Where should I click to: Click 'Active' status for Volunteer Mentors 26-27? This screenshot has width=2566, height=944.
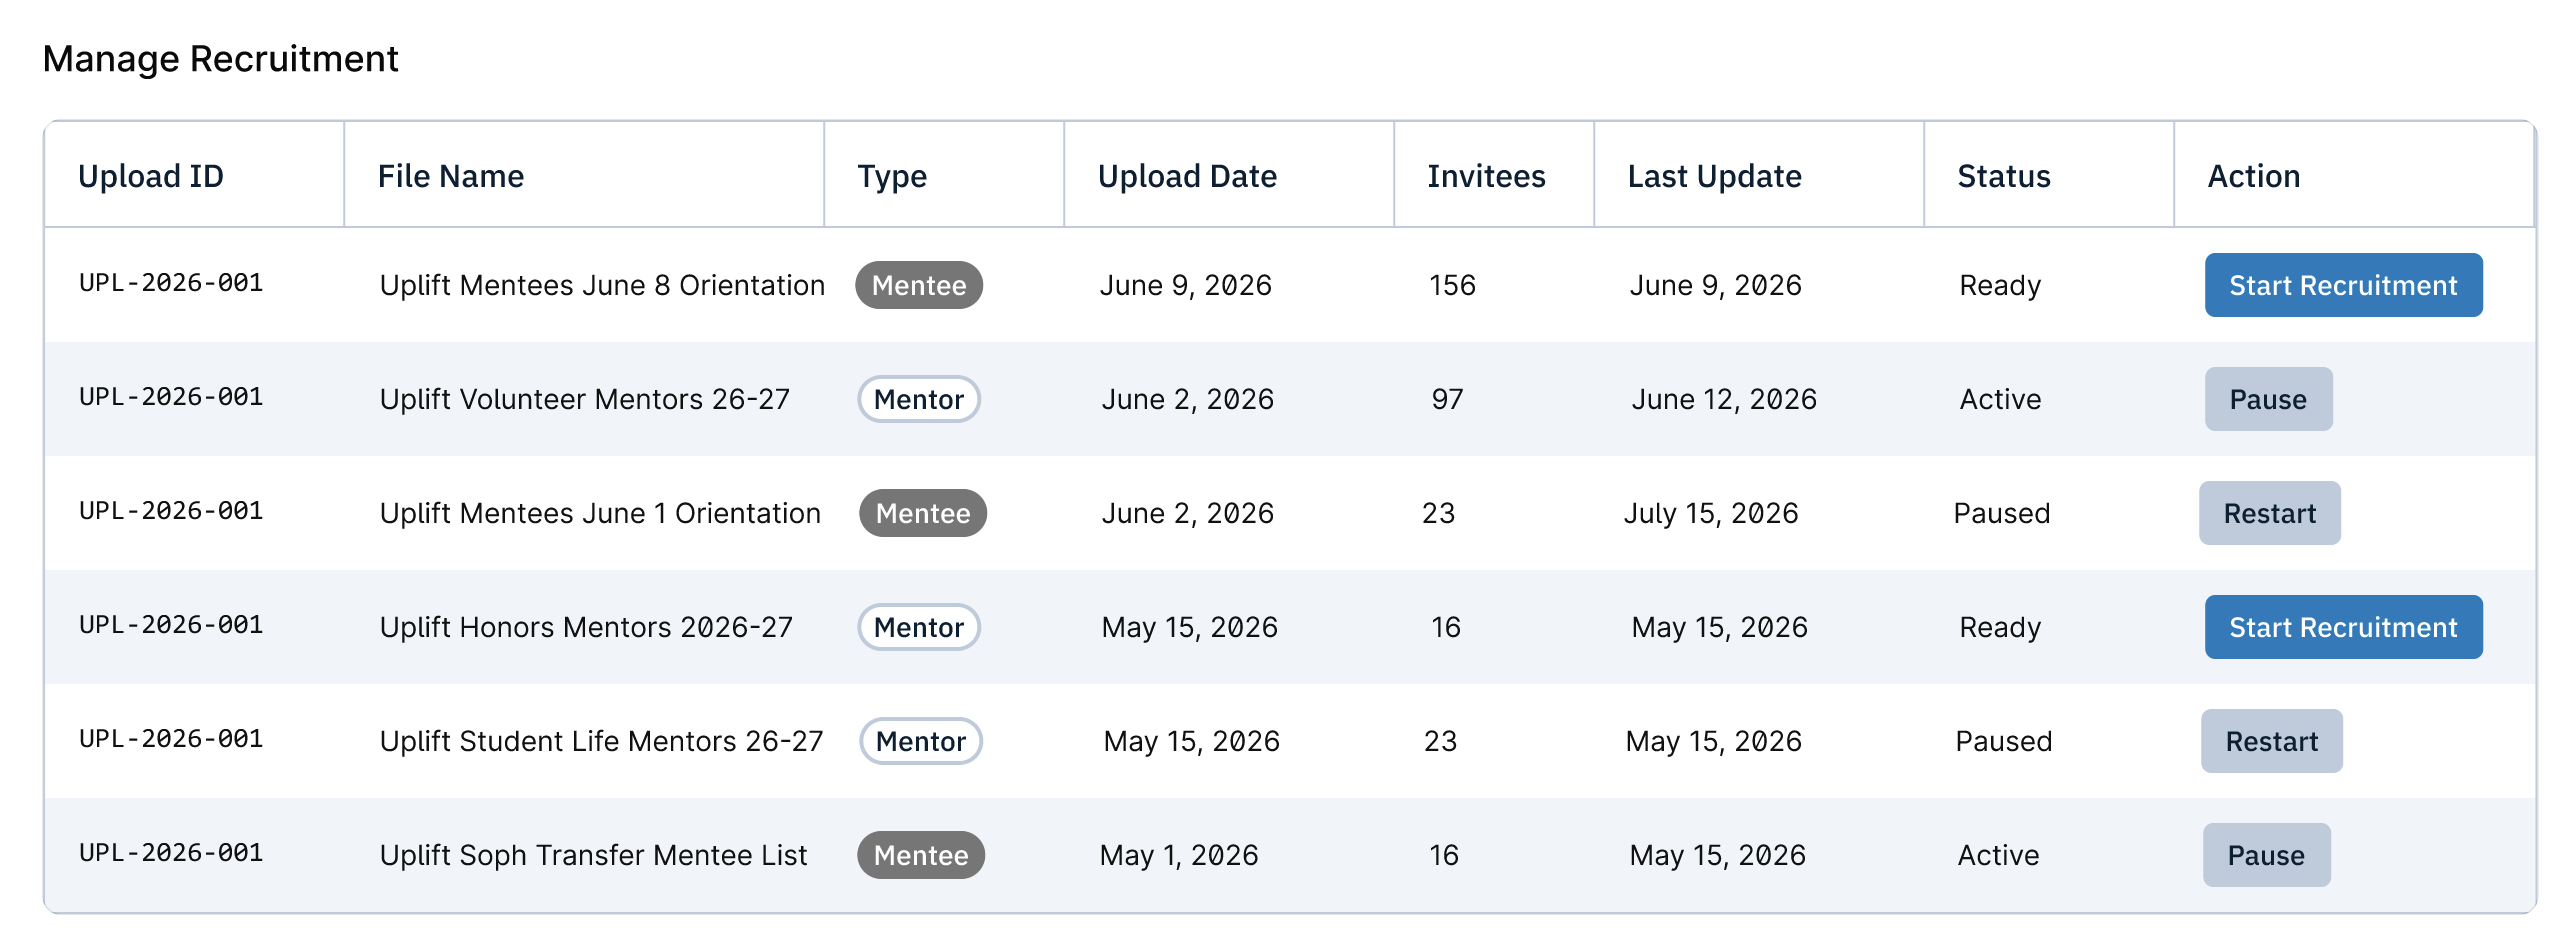[2000, 399]
